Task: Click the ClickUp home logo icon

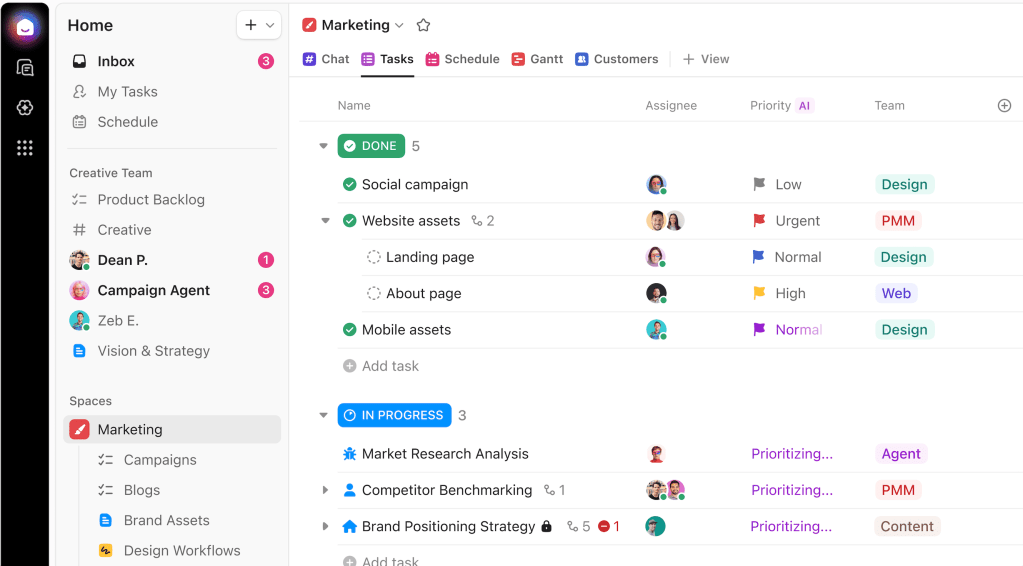Action: coord(25,27)
